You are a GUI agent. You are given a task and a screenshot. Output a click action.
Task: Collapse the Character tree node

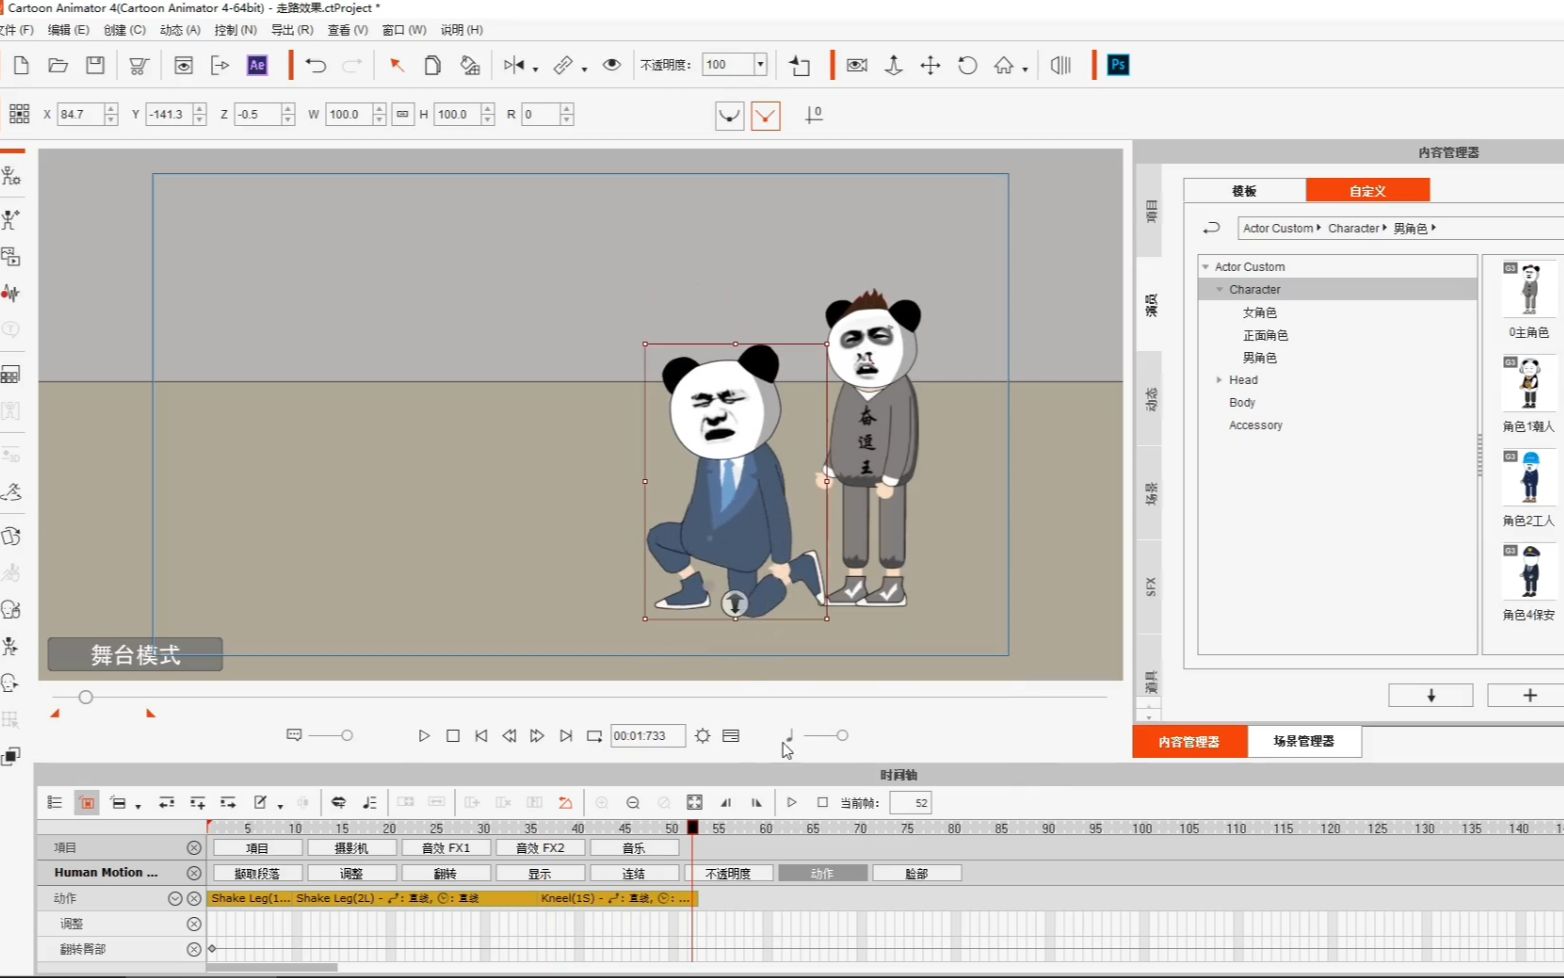pyautogui.click(x=1220, y=289)
